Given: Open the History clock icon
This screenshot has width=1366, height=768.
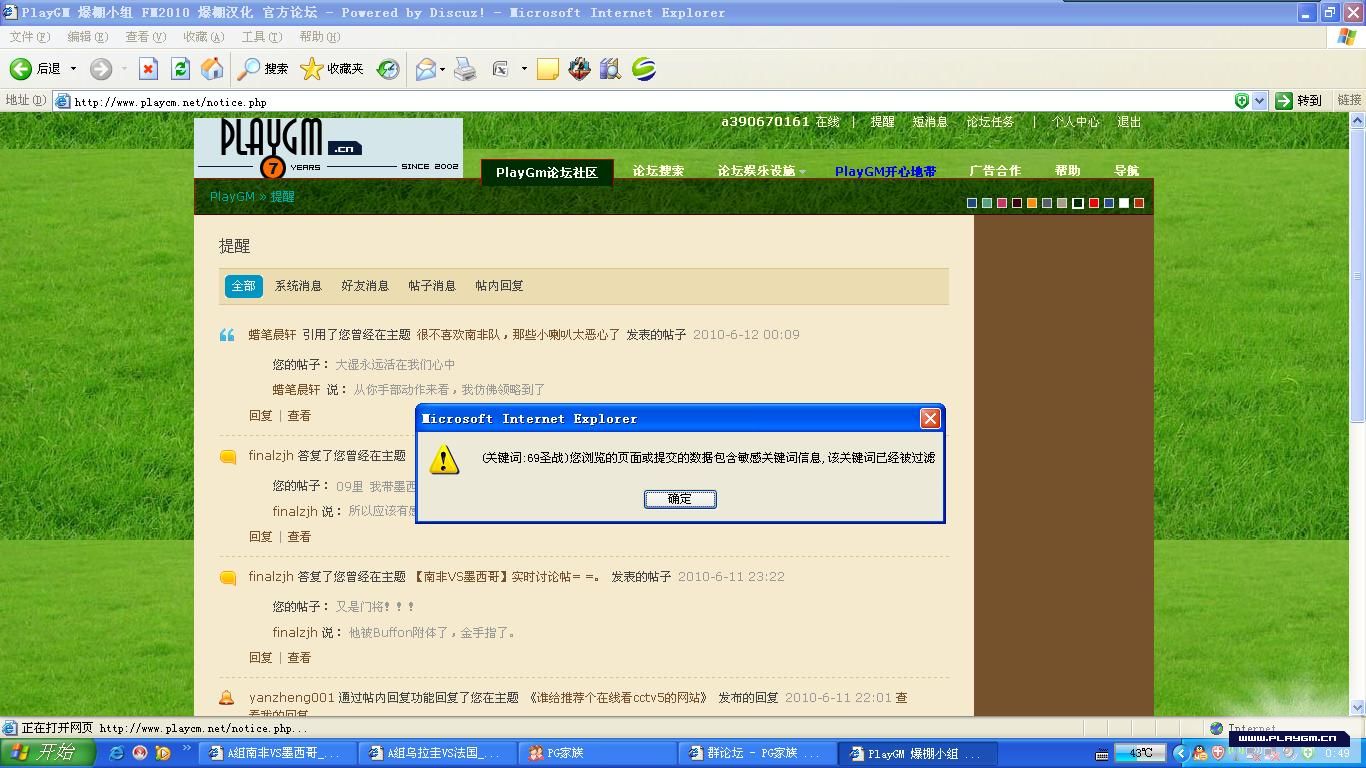Looking at the screenshot, I should pyautogui.click(x=387, y=69).
